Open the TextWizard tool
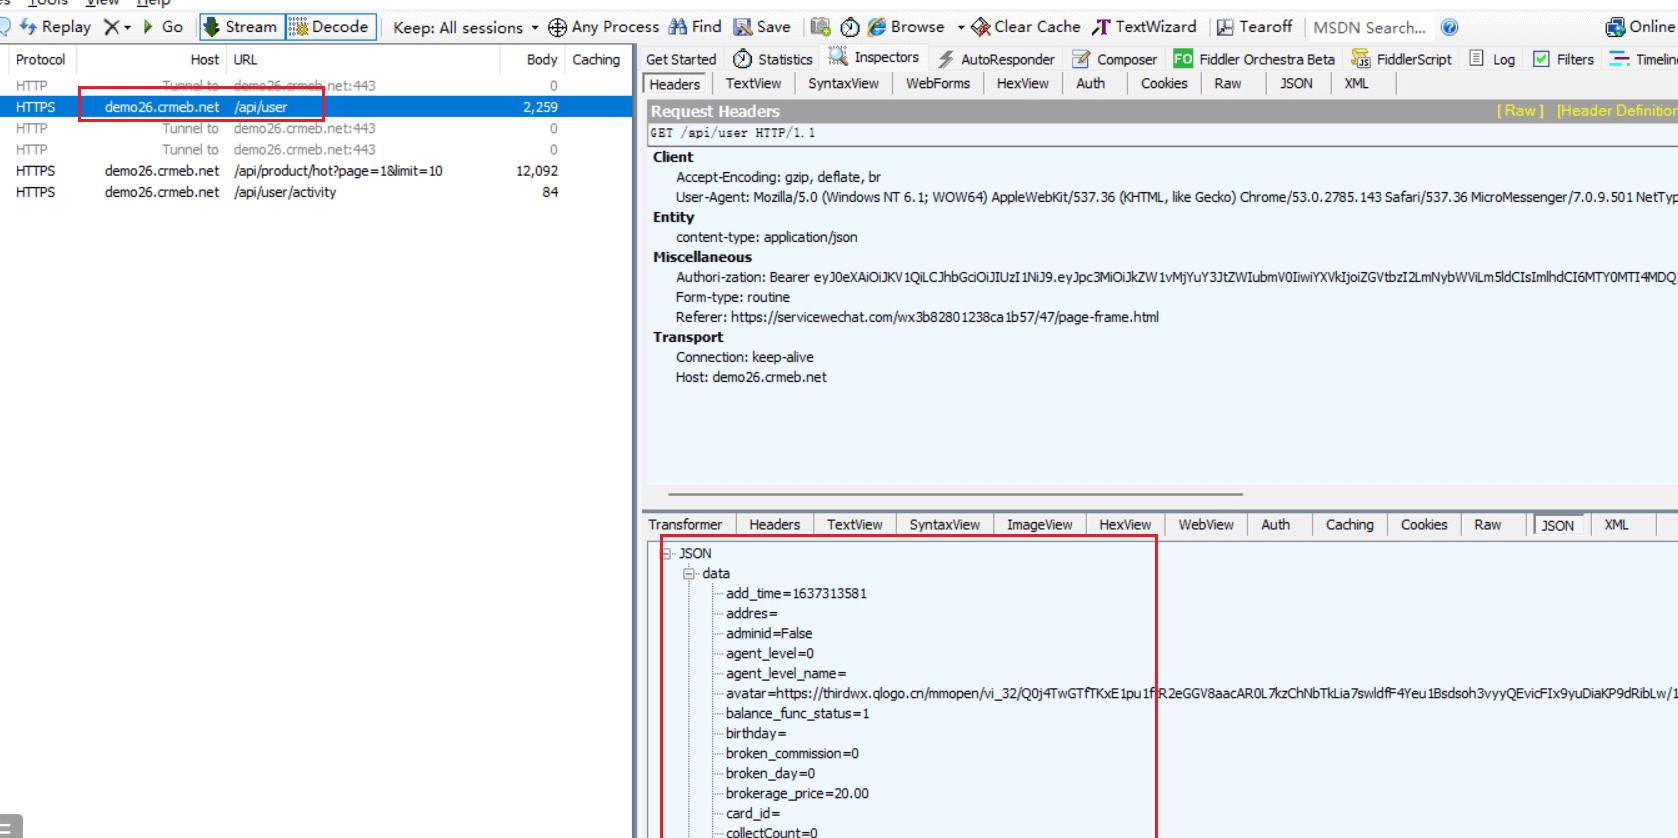The width and height of the screenshot is (1678, 838). click(1144, 27)
